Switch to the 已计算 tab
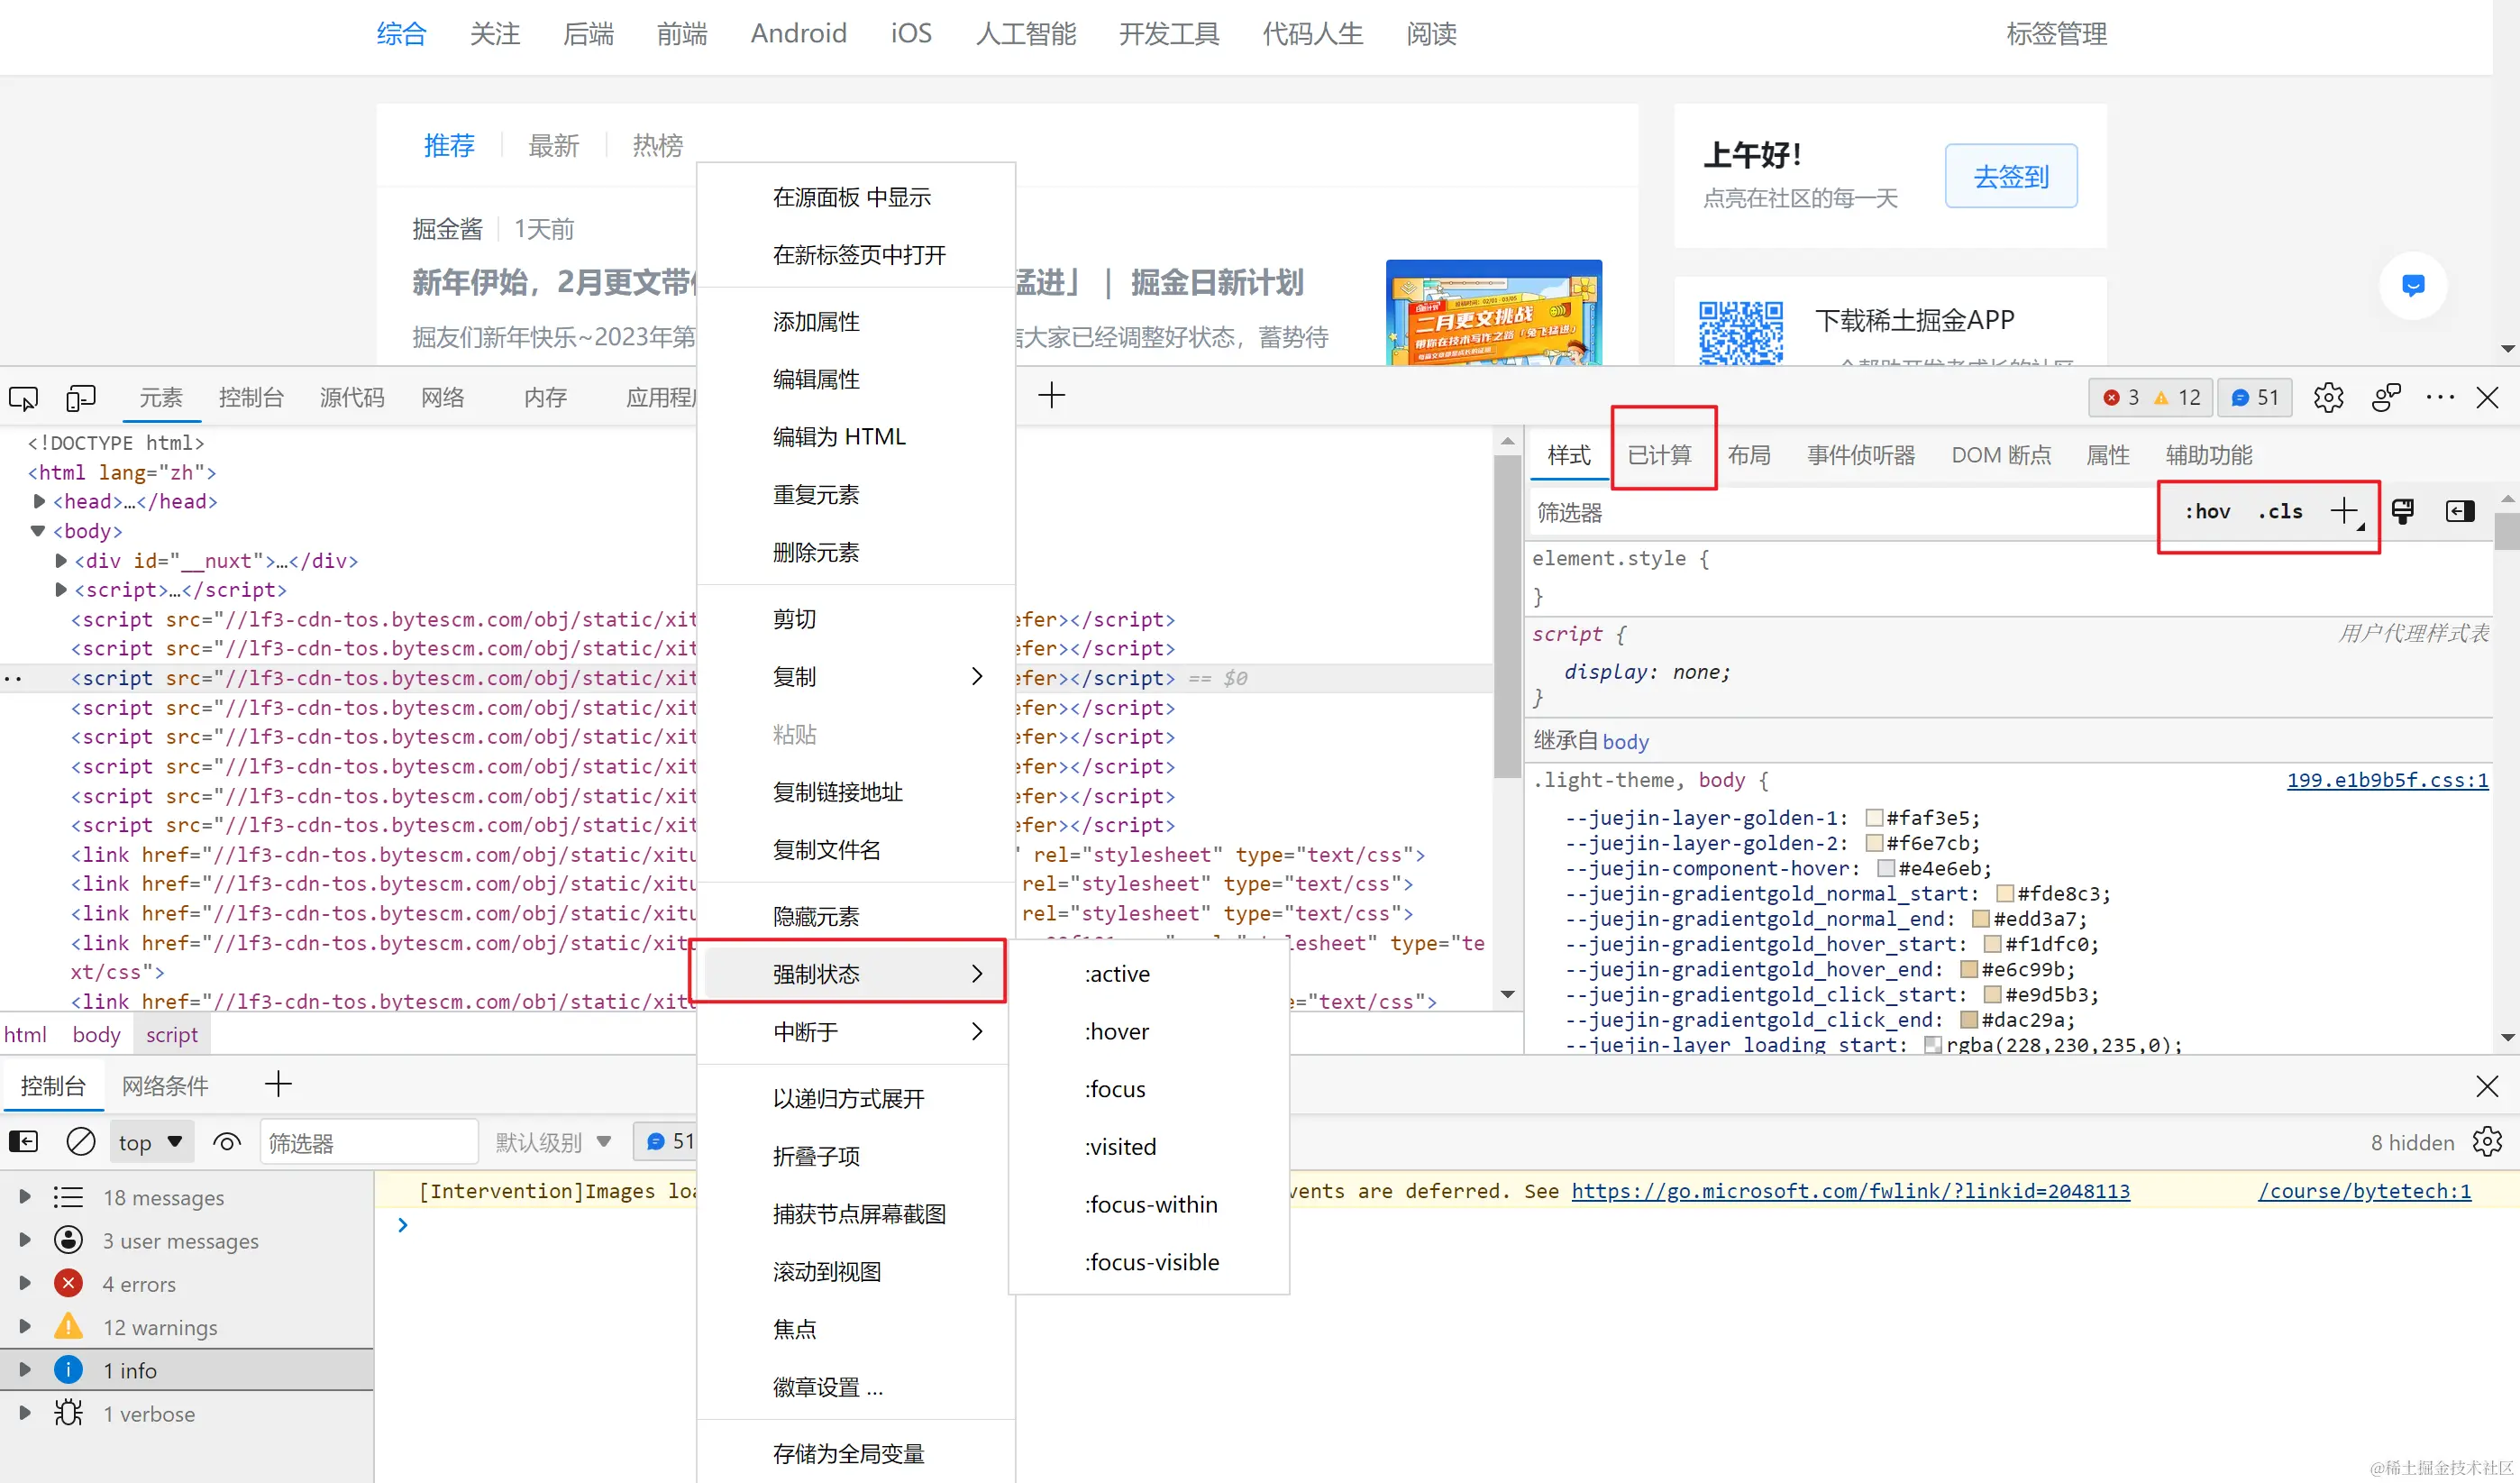The image size is (2520, 1483). [x=1659, y=455]
